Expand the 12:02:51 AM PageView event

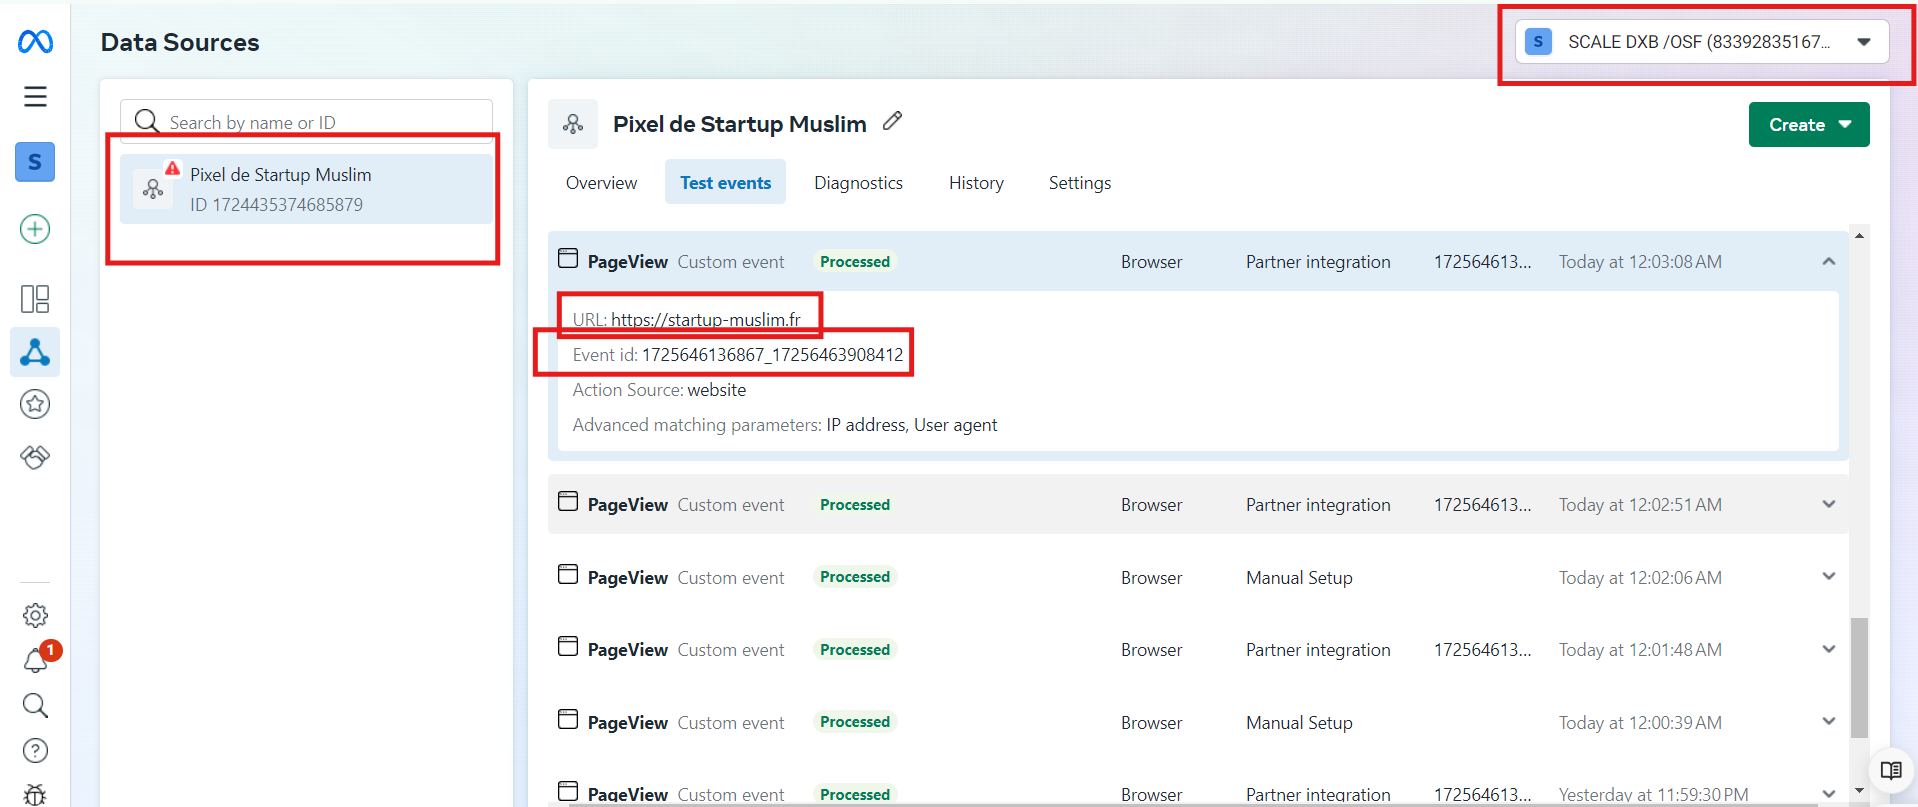point(1828,505)
